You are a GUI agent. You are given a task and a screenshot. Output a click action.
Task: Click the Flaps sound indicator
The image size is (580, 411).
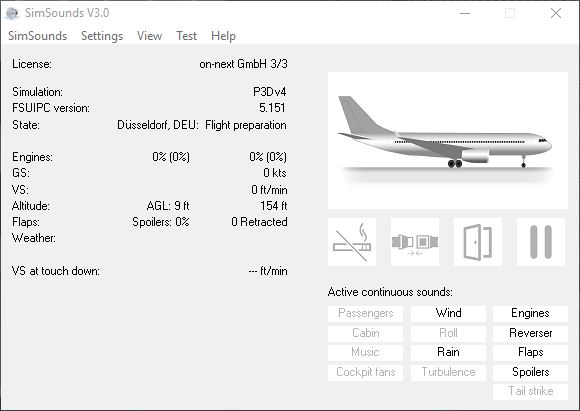pos(530,352)
